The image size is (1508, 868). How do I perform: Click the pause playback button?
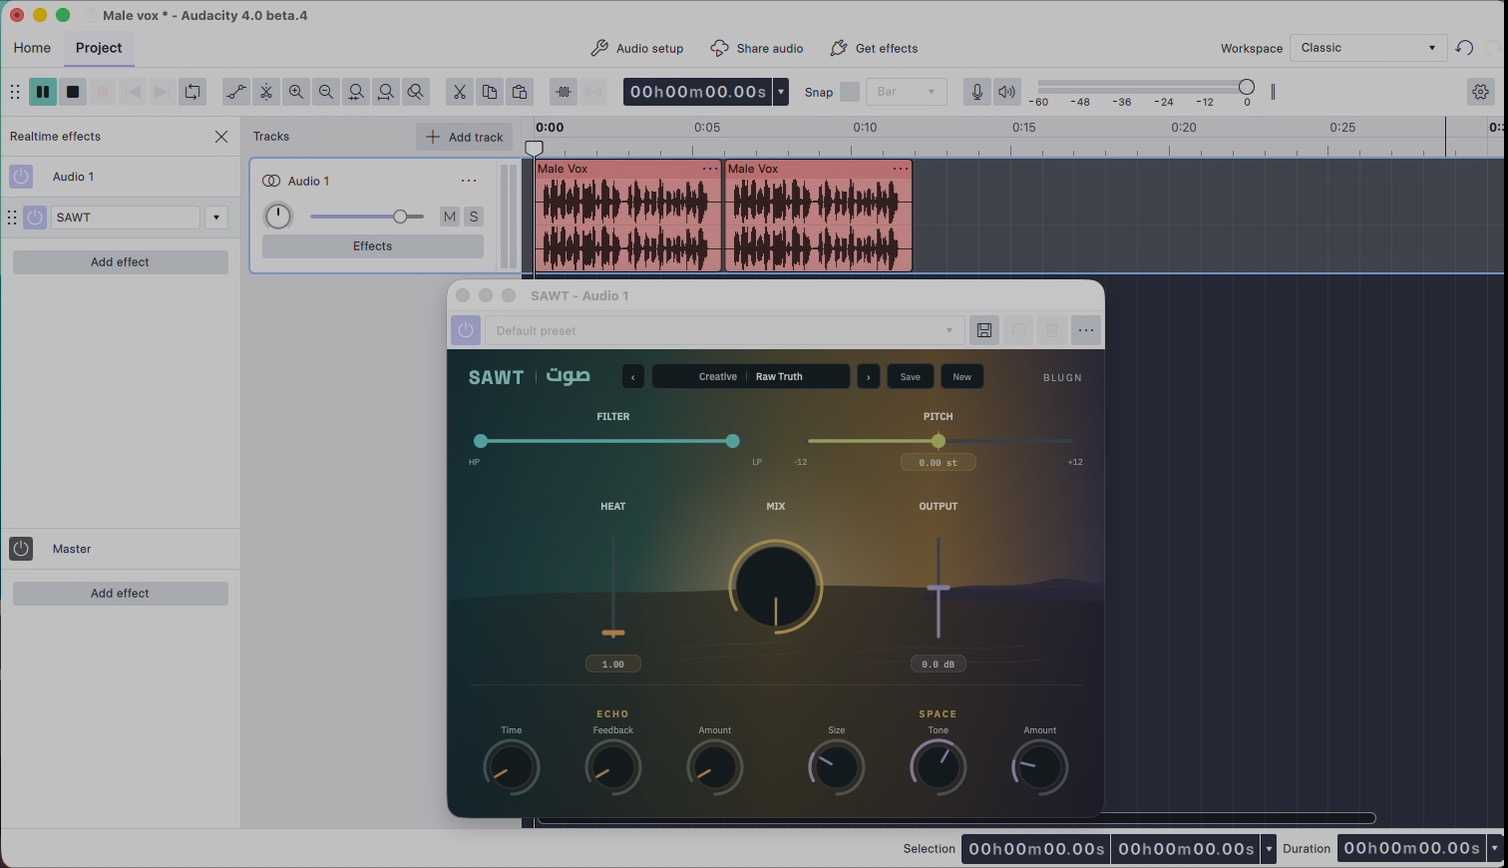(x=43, y=92)
